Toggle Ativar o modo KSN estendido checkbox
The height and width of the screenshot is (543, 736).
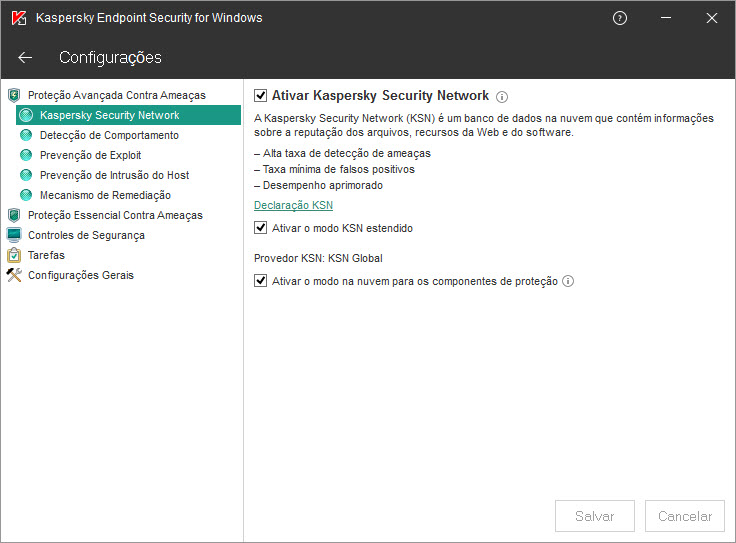coord(261,228)
